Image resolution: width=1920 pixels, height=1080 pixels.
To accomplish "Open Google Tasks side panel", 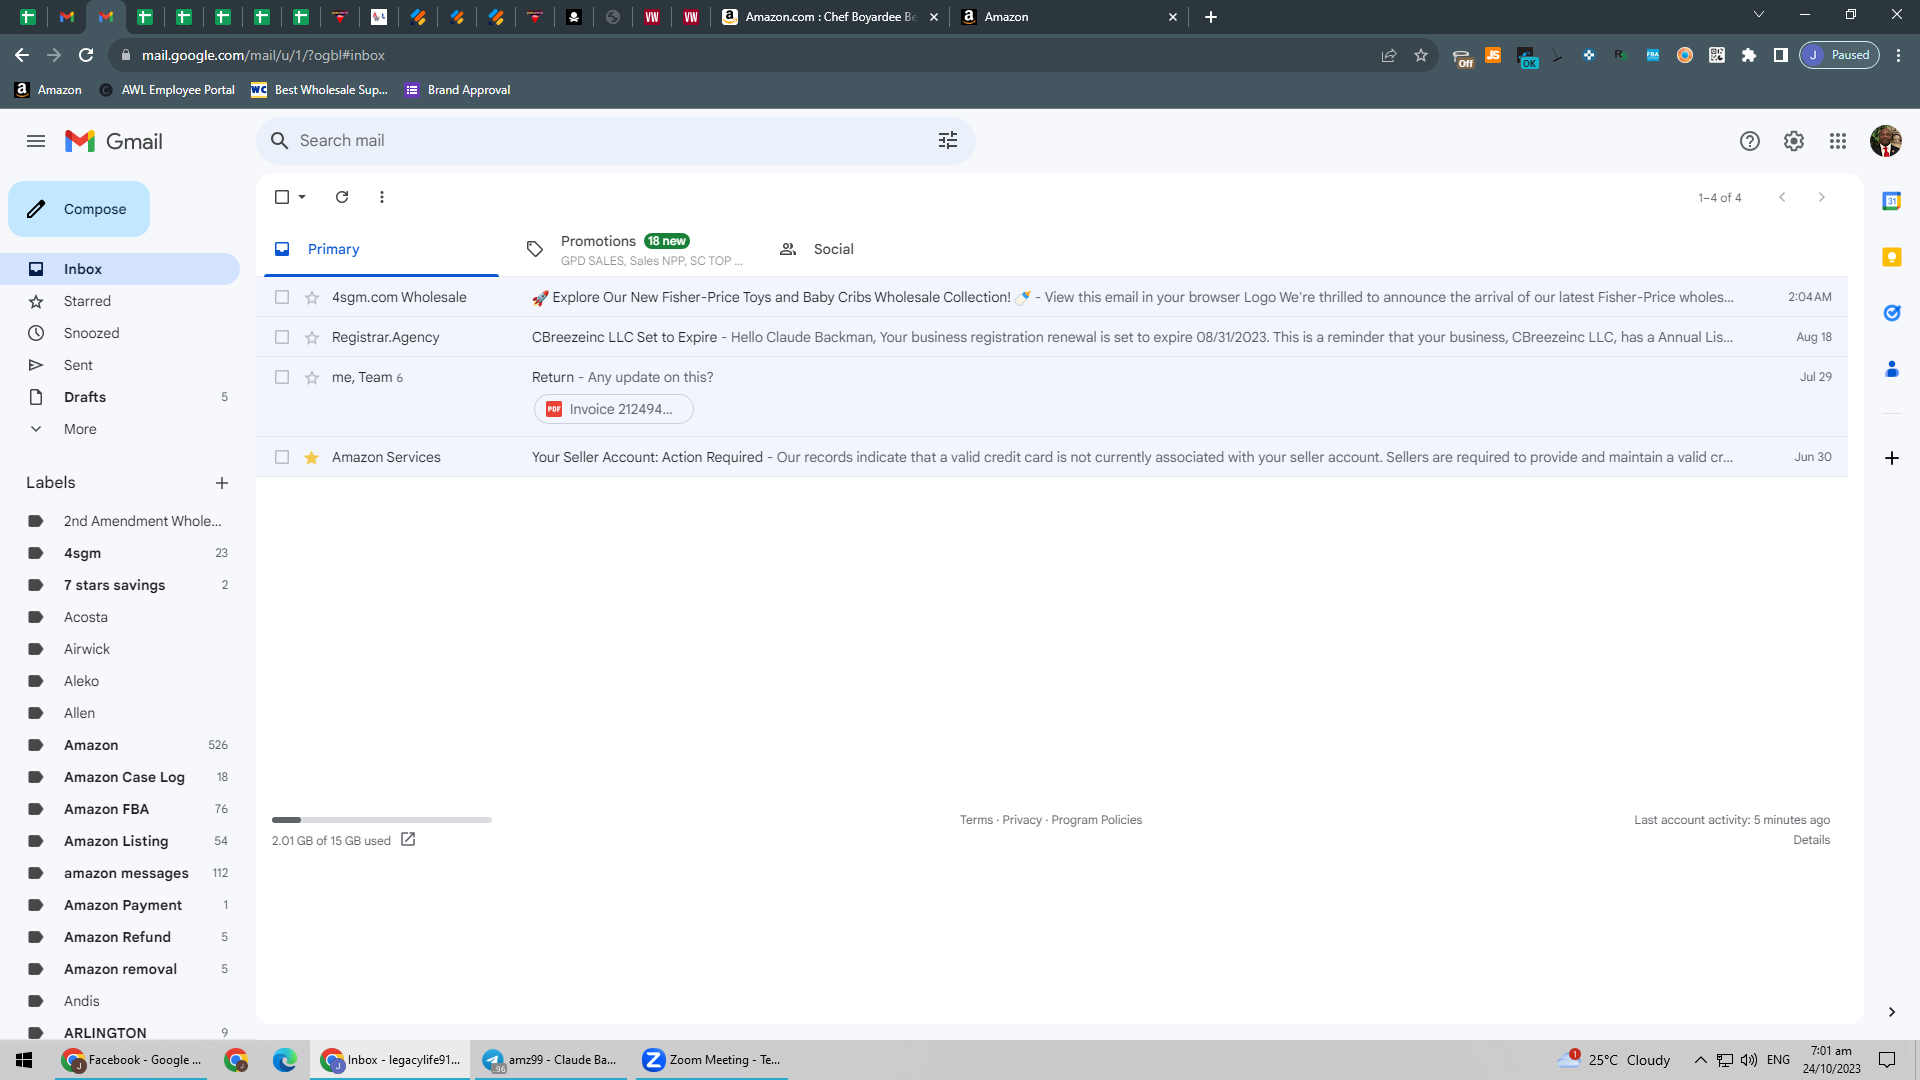I will 1892,313.
